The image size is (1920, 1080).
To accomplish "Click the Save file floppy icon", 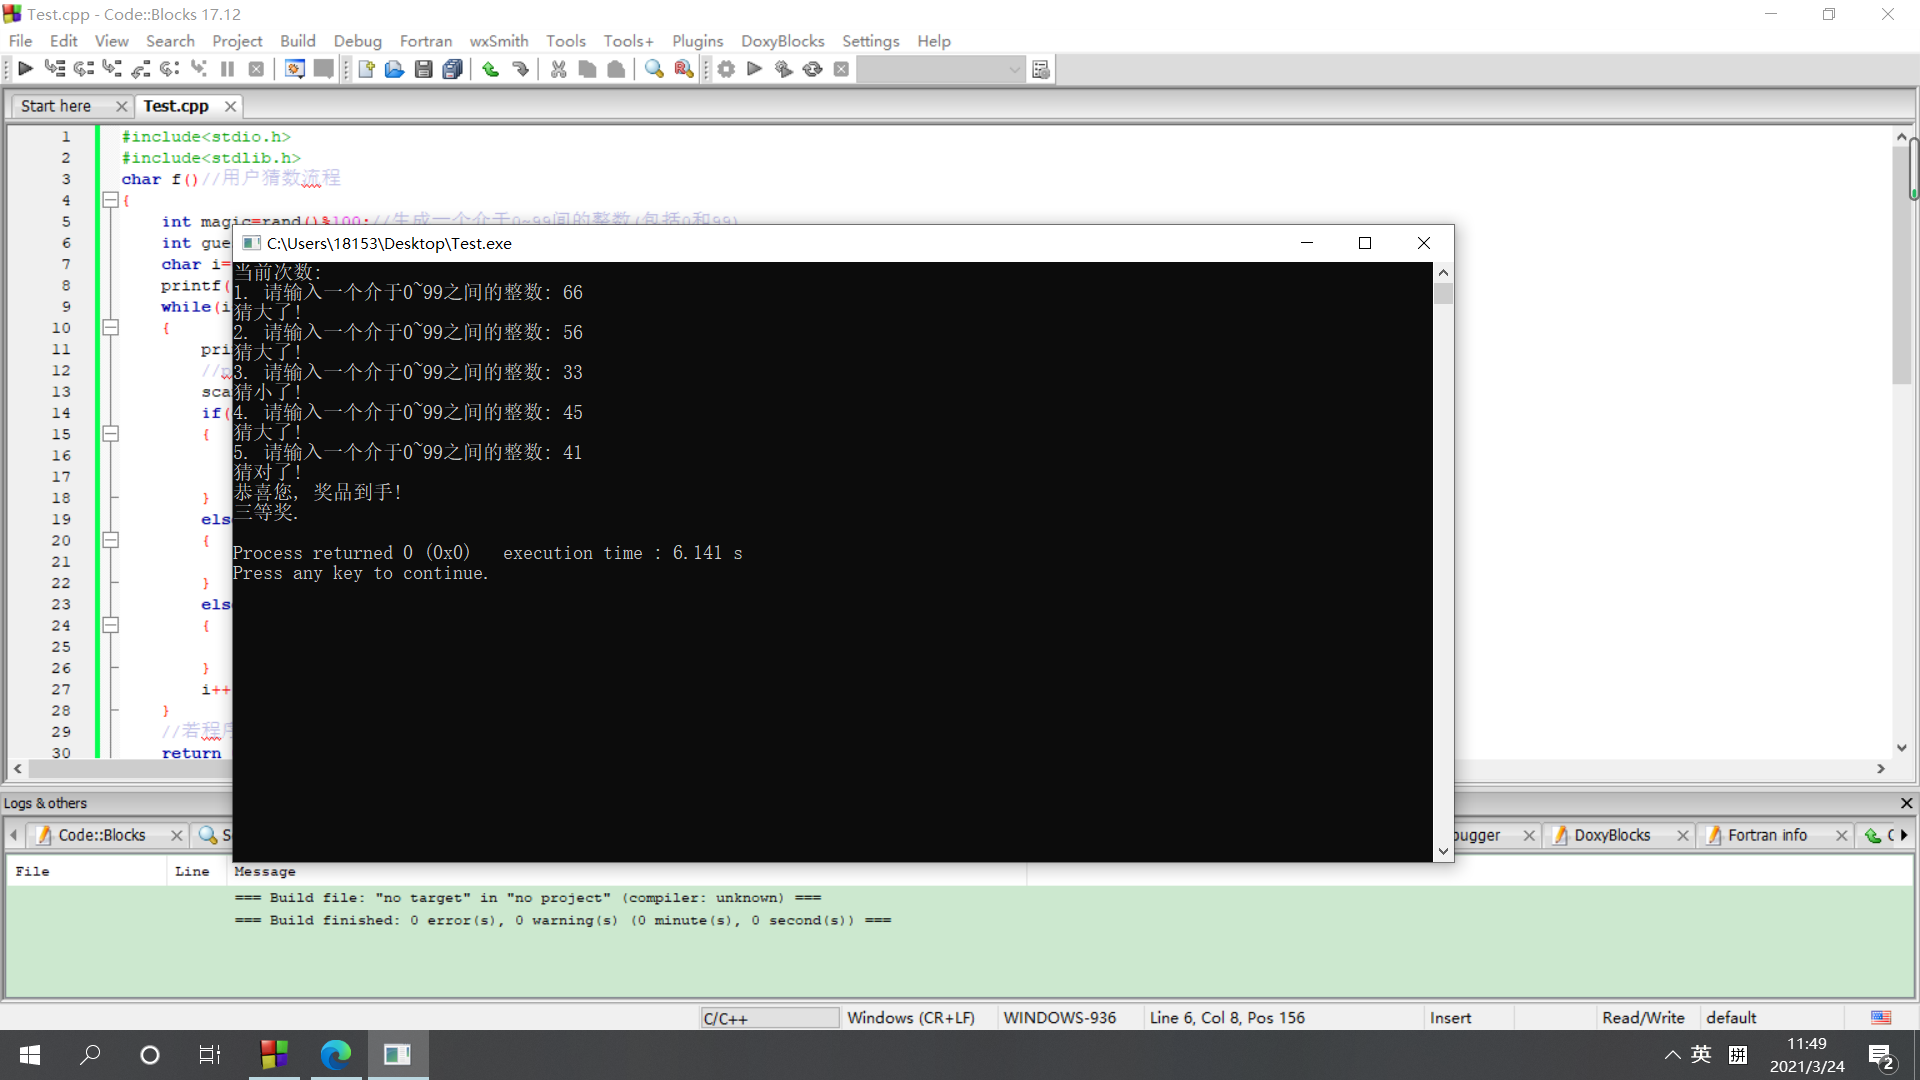I will [423, 69].
